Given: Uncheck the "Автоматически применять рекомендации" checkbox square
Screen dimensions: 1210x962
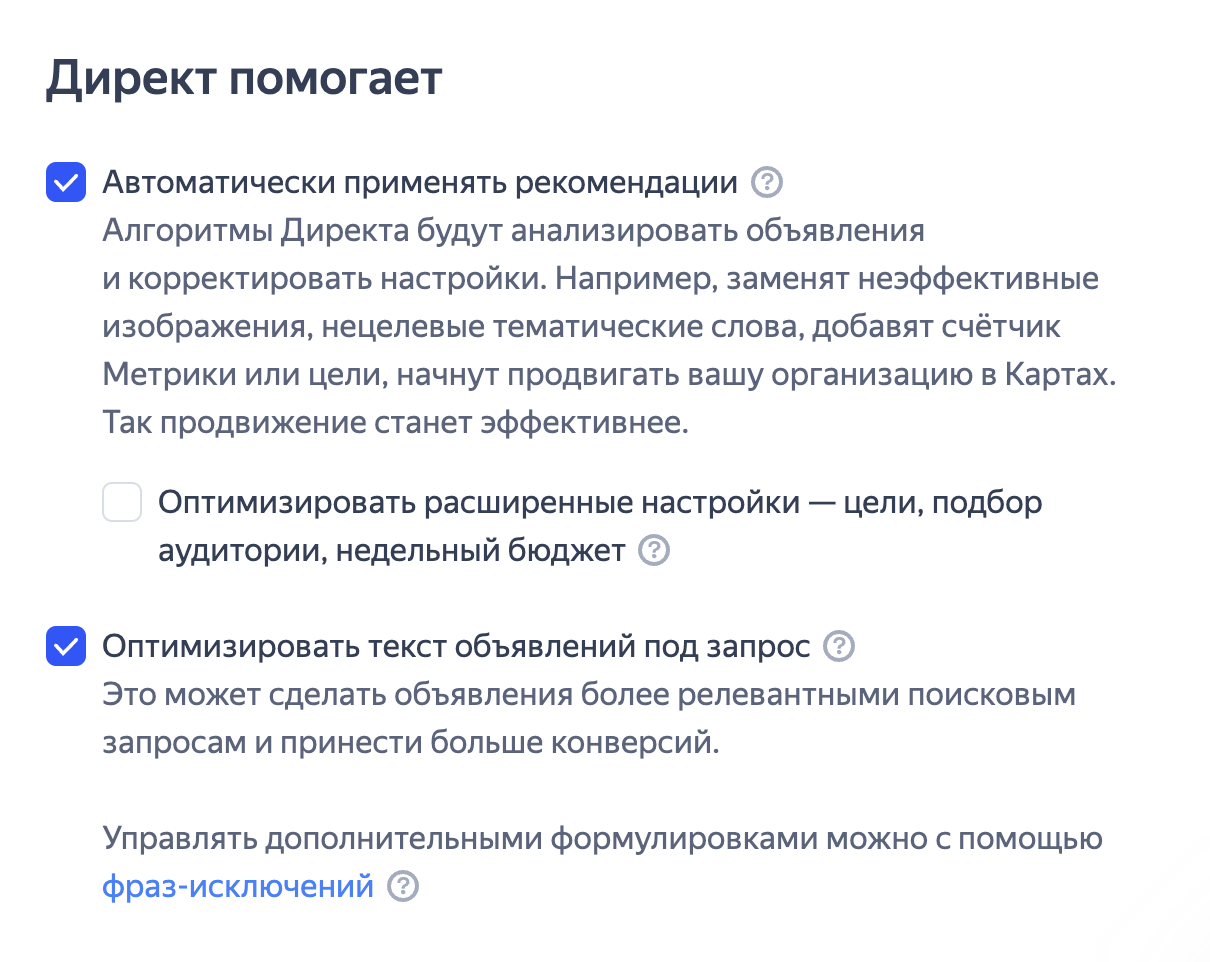Looking at the screenshot, I should (x=66, y=183).
